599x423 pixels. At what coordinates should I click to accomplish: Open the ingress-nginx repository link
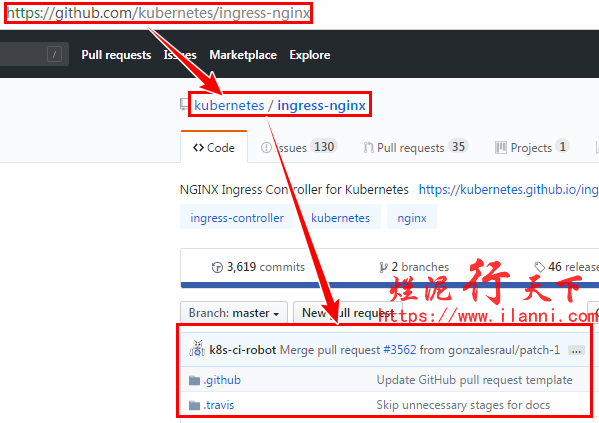point(321,105)
